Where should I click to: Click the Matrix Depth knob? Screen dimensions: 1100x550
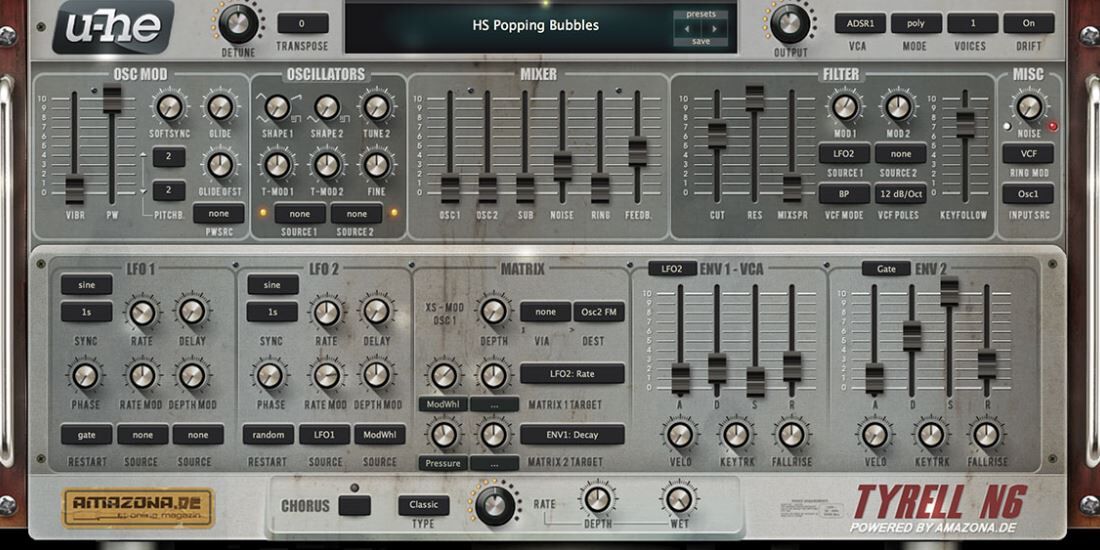click(493, 311)
